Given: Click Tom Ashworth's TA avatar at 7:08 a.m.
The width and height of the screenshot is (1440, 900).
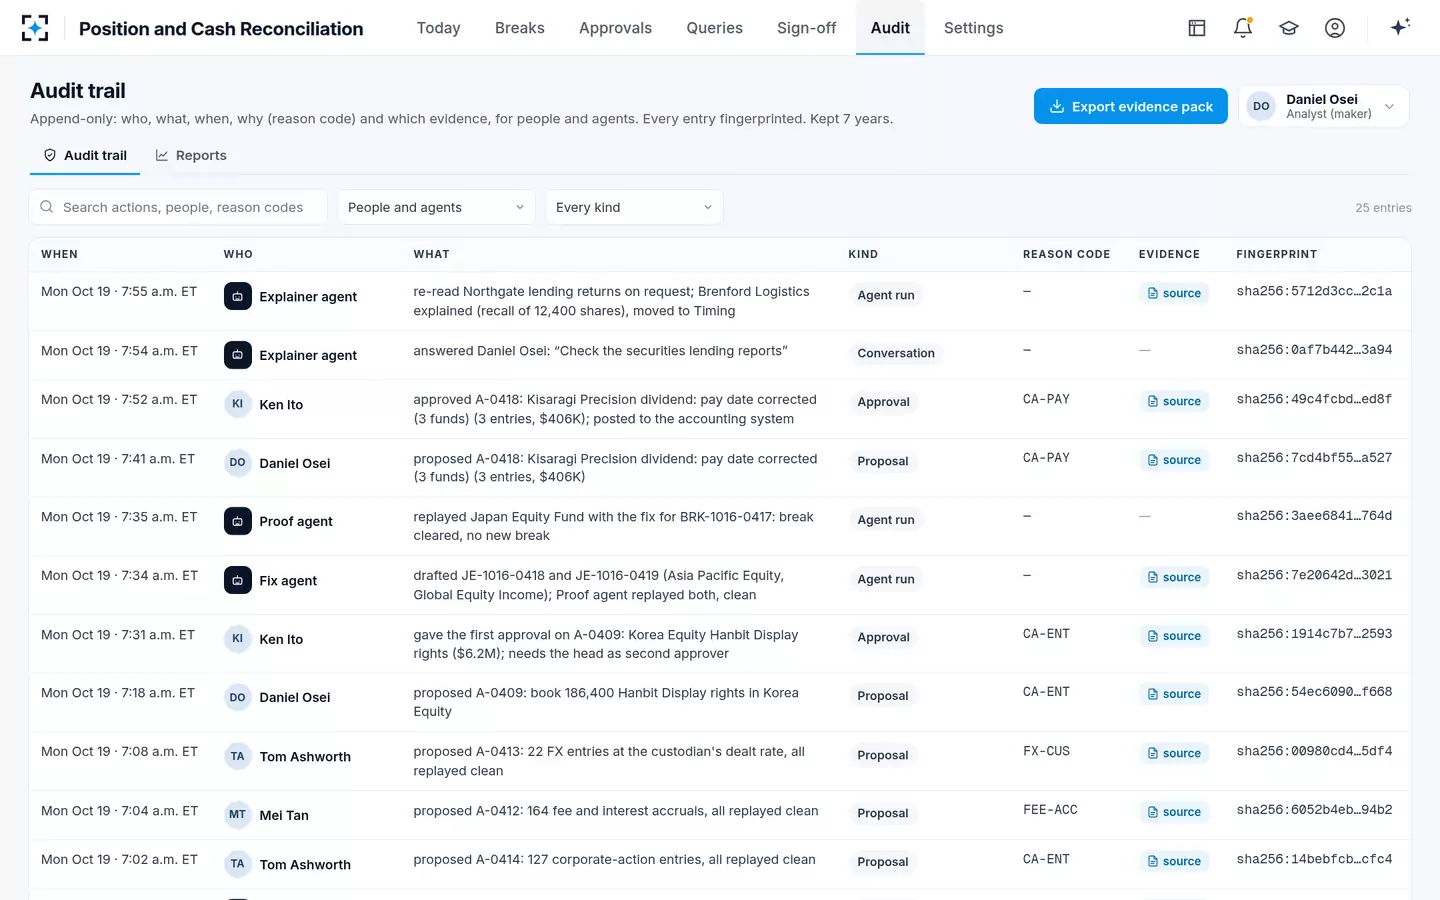Looking at the screenshot, I should point(238,756).
